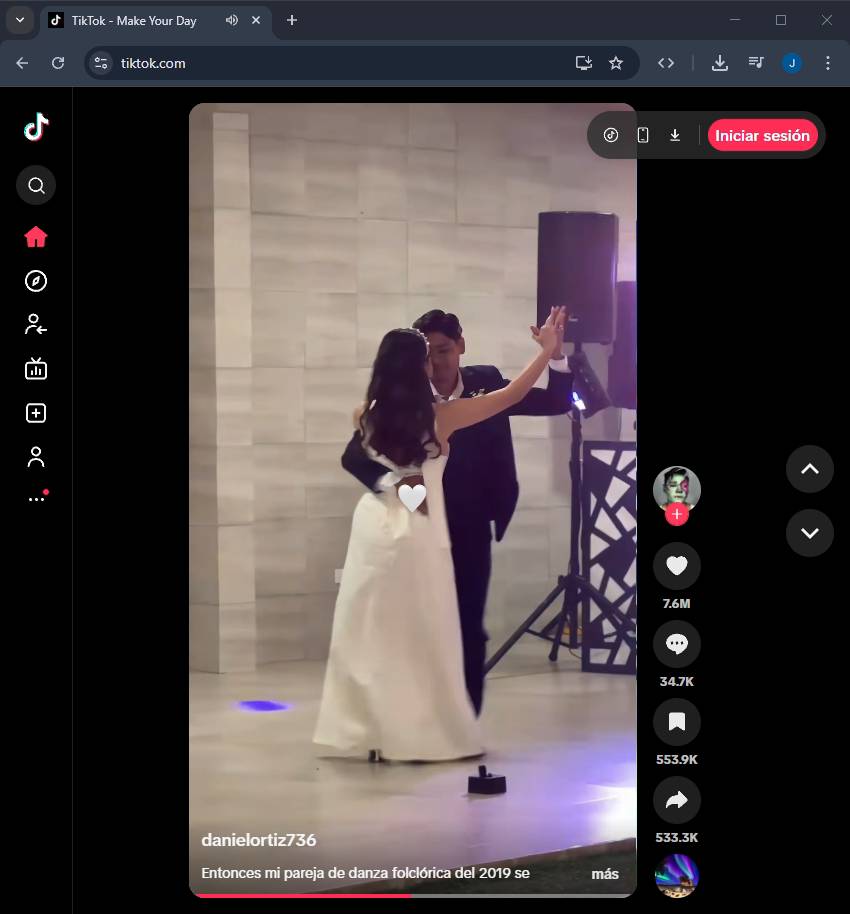This screenshot has height=914, width=850.
Task: Open the Profile icon in sidebar
Action: [36, 457]
